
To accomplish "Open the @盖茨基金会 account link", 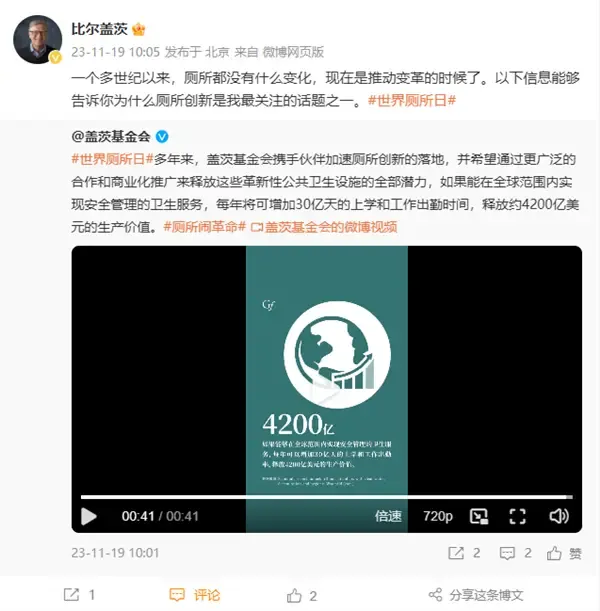I will click(111, 136).
